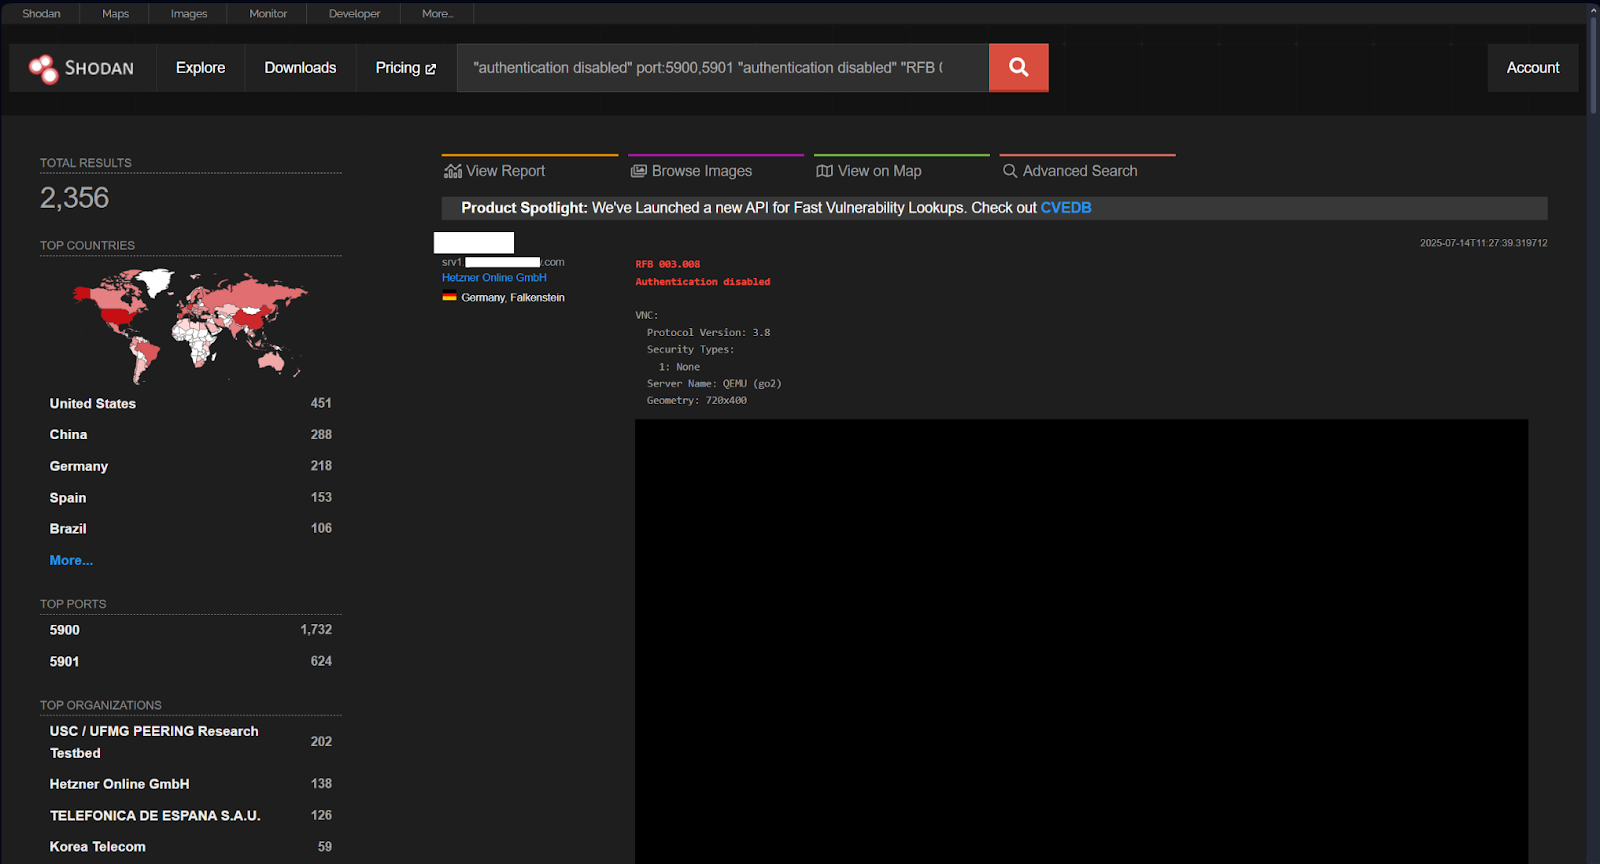Click the redacted IP address heading
Image resolution: width=1600 pixels, height=864 pixels.
[474, 242]
